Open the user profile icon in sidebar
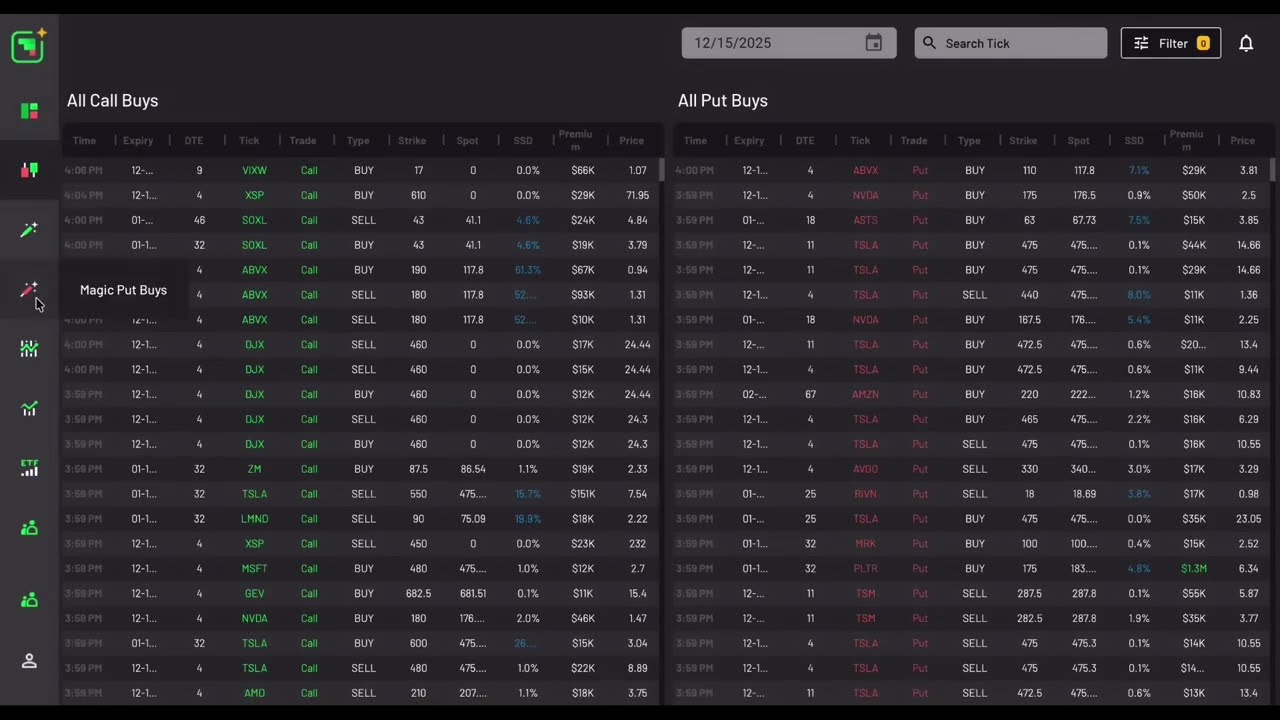The image size is (1280, 720). [x=29, y=661]
